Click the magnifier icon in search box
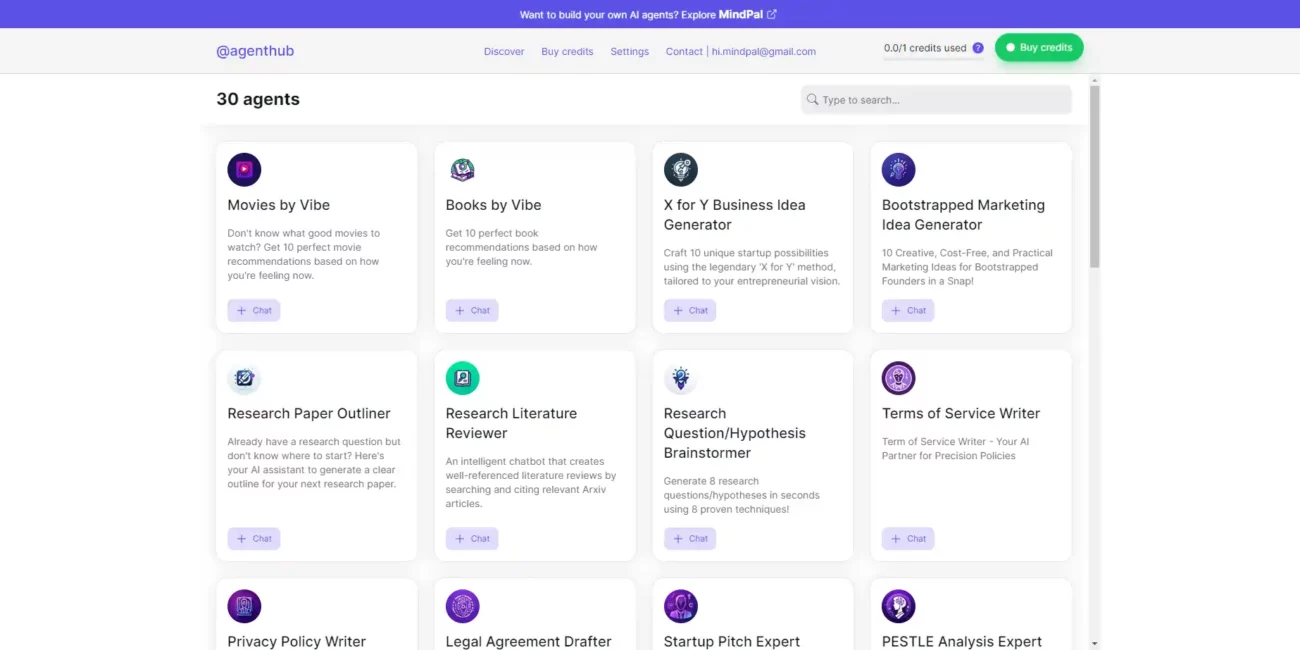 [x=813, y=100]
